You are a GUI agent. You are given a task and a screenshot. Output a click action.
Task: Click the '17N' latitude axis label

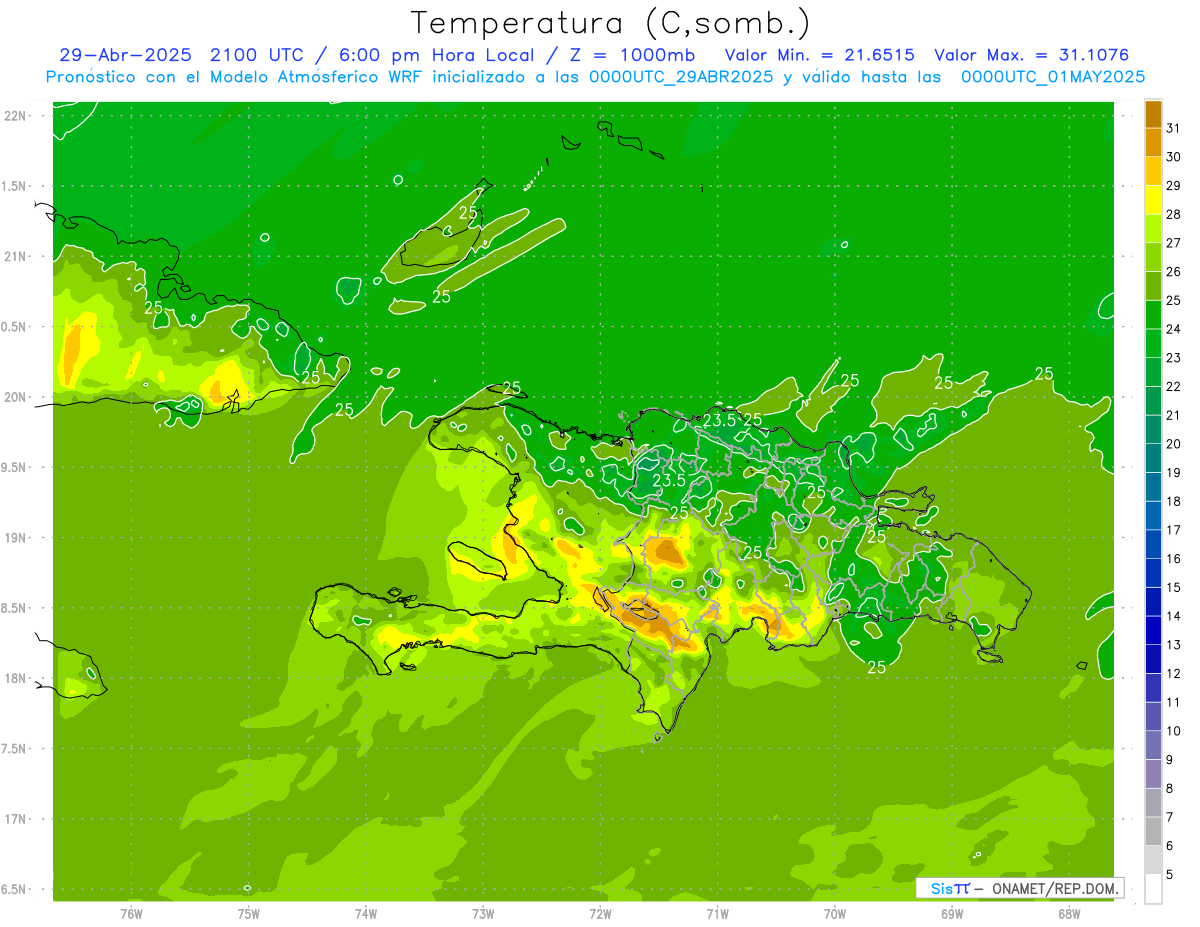[x=16, y=819]
